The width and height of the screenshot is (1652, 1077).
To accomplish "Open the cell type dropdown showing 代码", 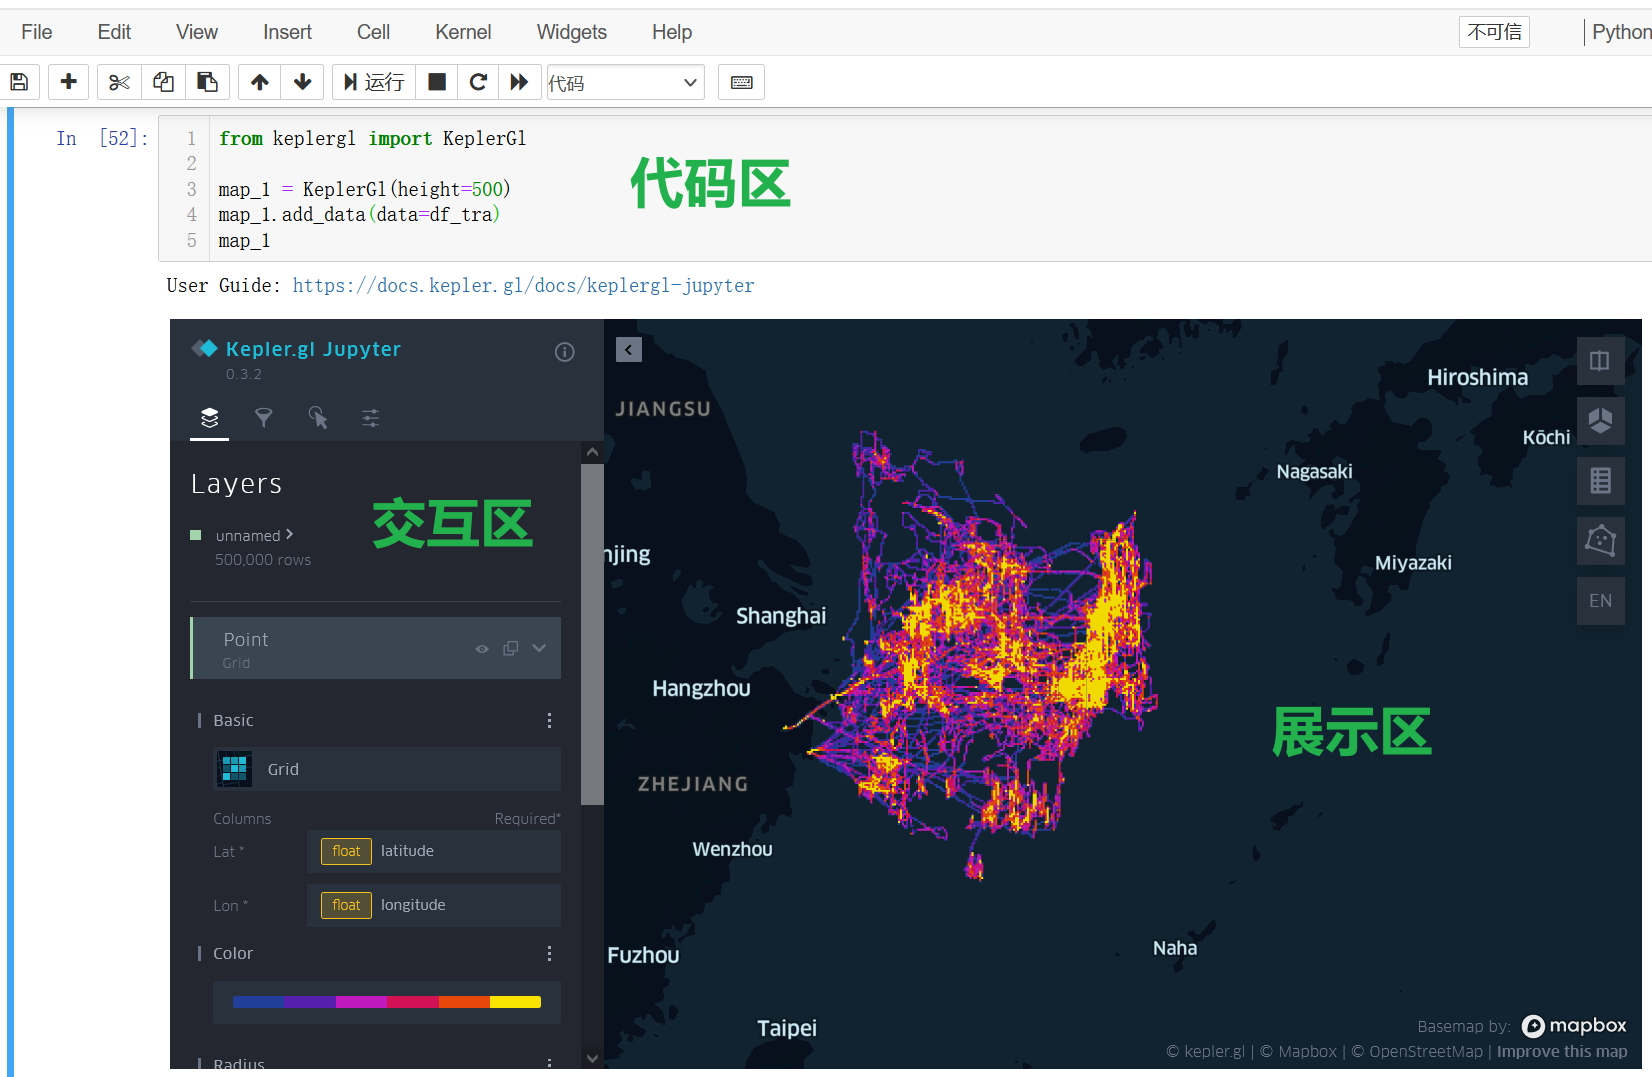I will pyautogui.click(x=625, y=82).
